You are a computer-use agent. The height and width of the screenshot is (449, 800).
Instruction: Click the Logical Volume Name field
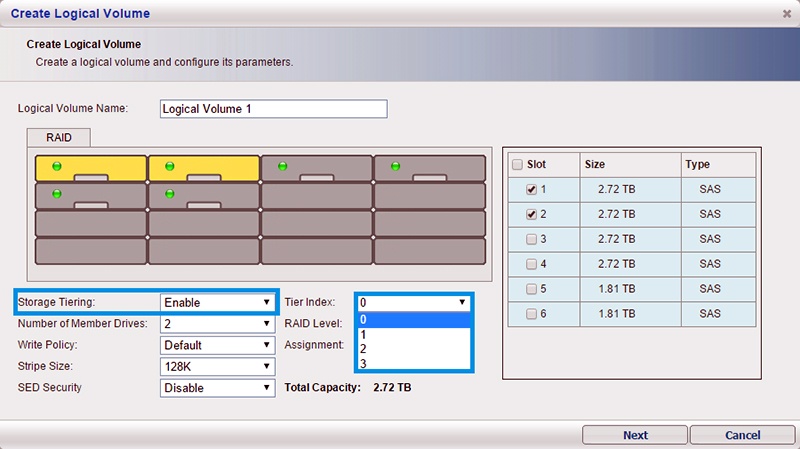(x=273, y=109)
